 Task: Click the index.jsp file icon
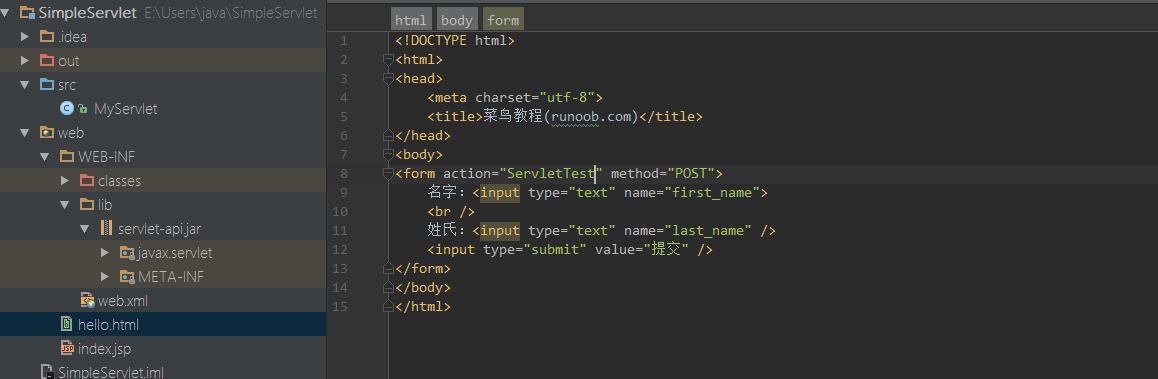[x=67, y=348]
